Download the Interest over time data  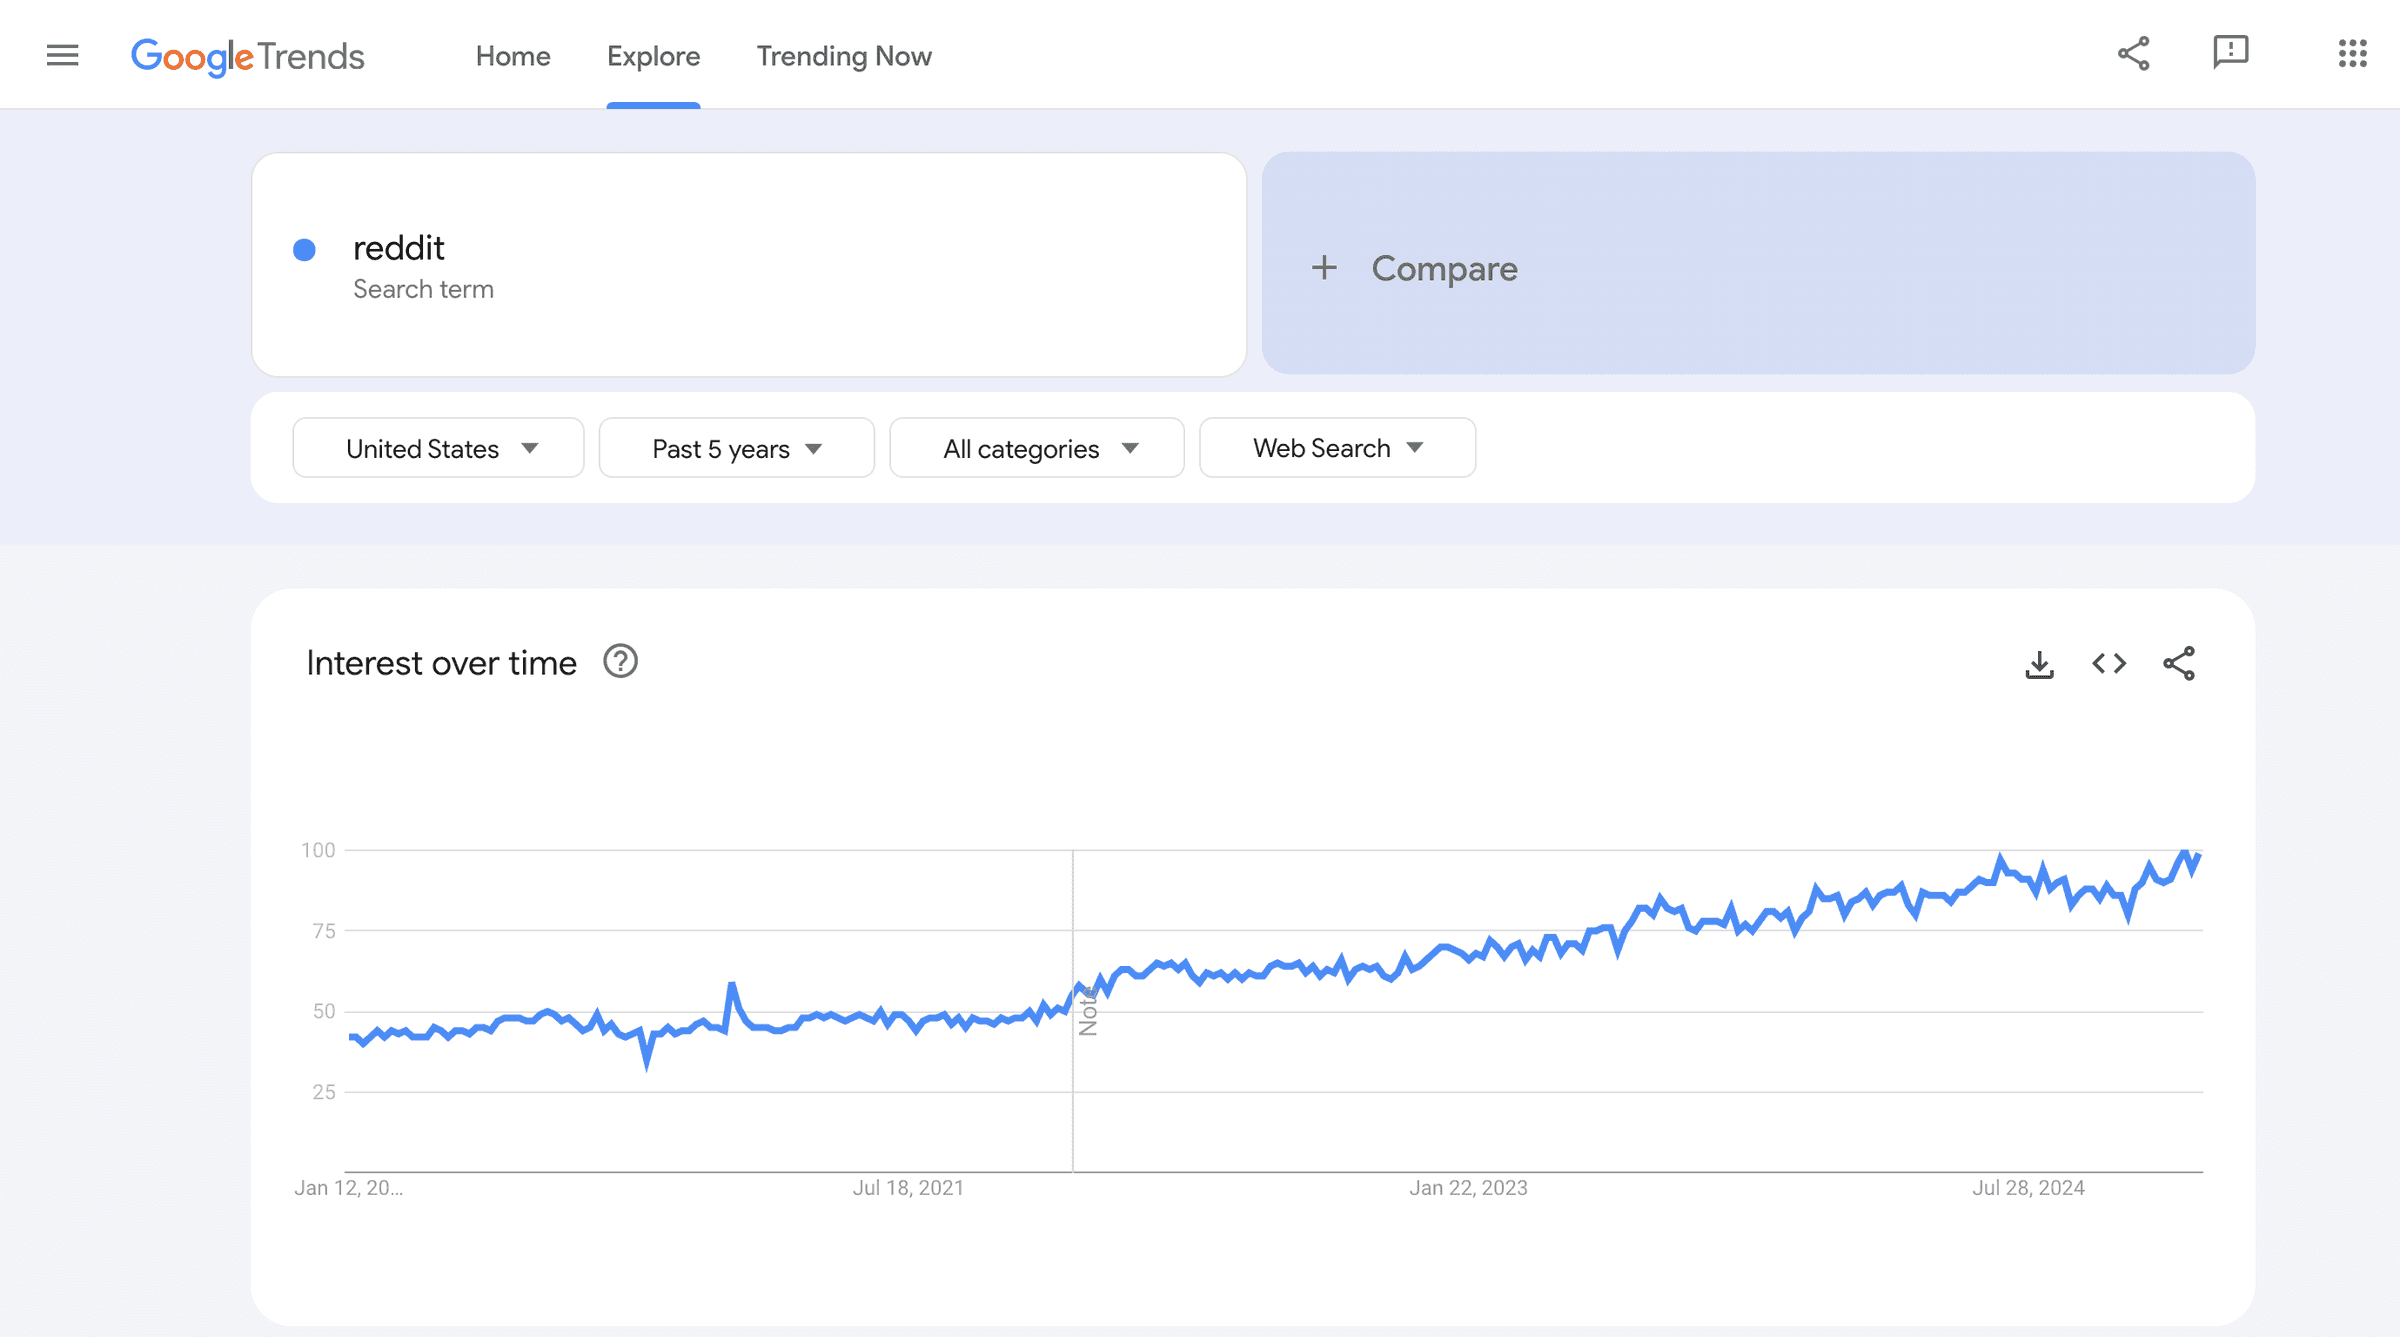click(x=2039, y=663)
